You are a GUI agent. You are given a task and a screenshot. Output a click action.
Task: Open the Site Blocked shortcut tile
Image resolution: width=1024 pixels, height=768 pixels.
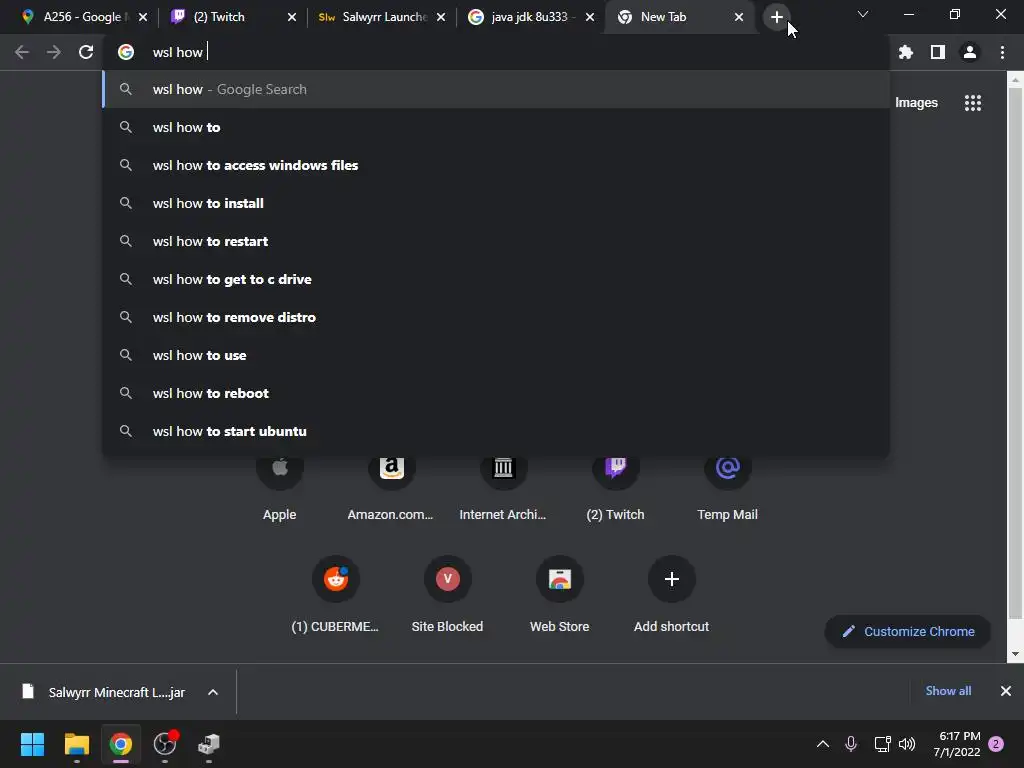pyautogui.click(x=447, y=594)
